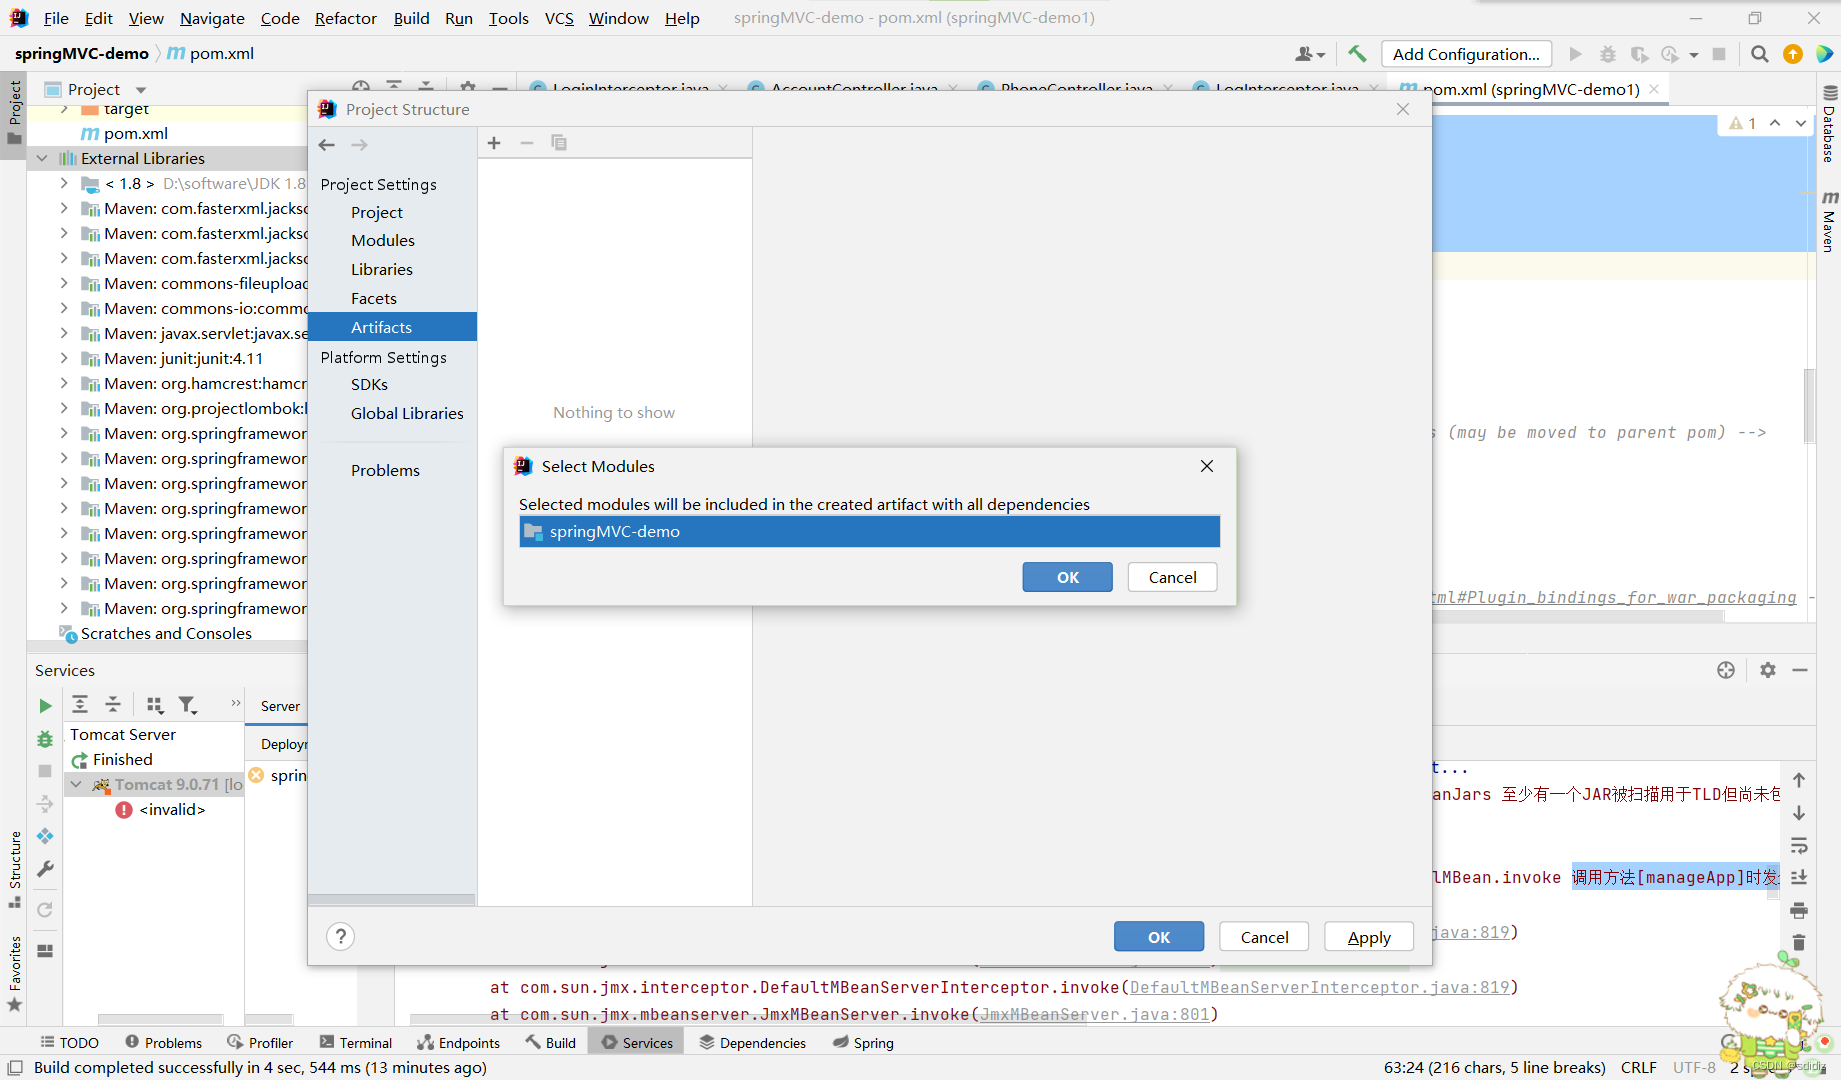
Task: Click the Add artifact plus icon
Action: pyautogui.click(x=494, y=143)
